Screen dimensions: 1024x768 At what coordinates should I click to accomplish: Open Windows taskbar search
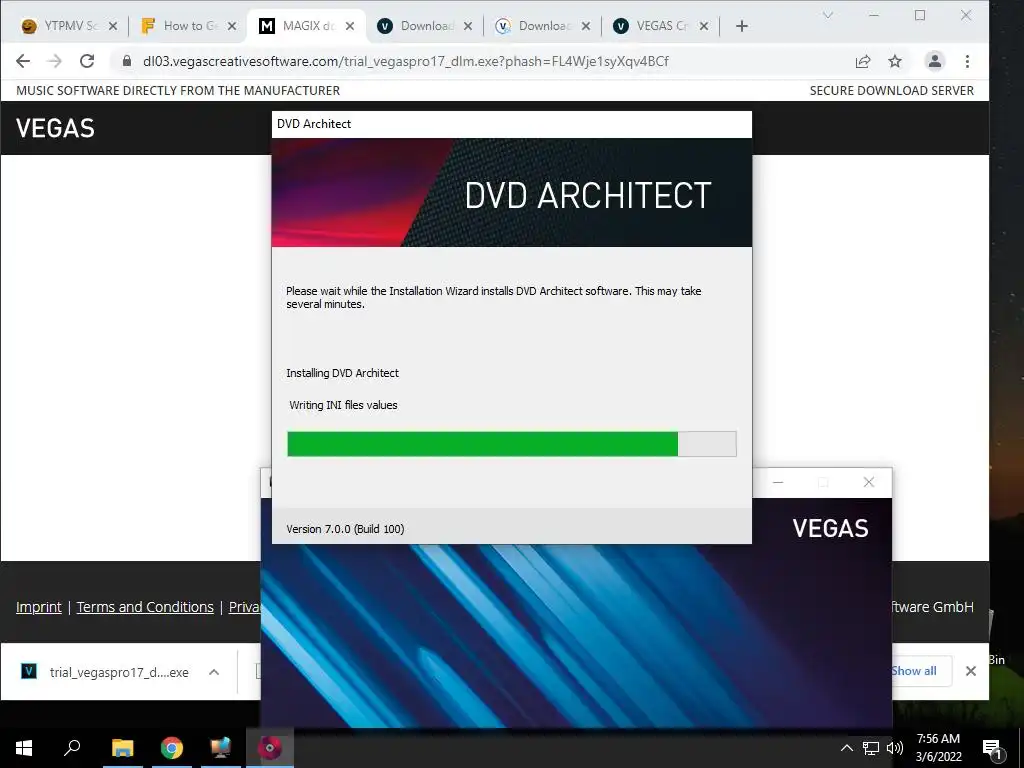72,748
